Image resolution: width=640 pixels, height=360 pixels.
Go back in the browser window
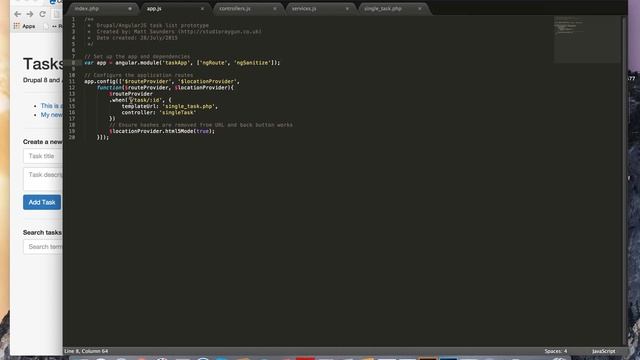click(x=17, y=14)
